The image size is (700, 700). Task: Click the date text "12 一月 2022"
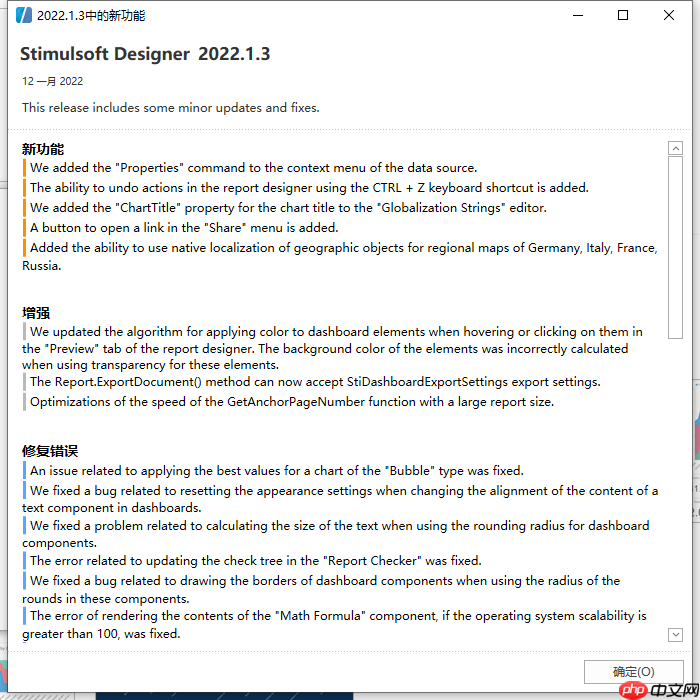pos(53,81)
